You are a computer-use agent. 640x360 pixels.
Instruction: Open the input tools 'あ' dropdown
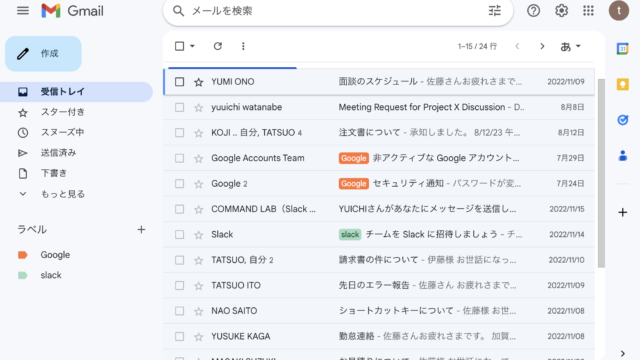[x=570, y=47]
